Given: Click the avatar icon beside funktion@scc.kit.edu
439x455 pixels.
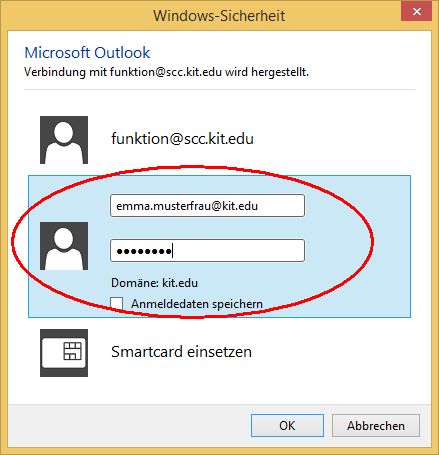Looking at the screenshot, I should tap(64, 140).
